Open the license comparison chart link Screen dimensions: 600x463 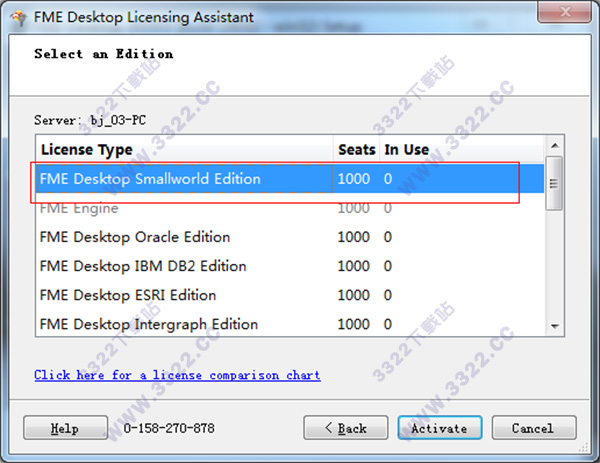pos(177,375)
